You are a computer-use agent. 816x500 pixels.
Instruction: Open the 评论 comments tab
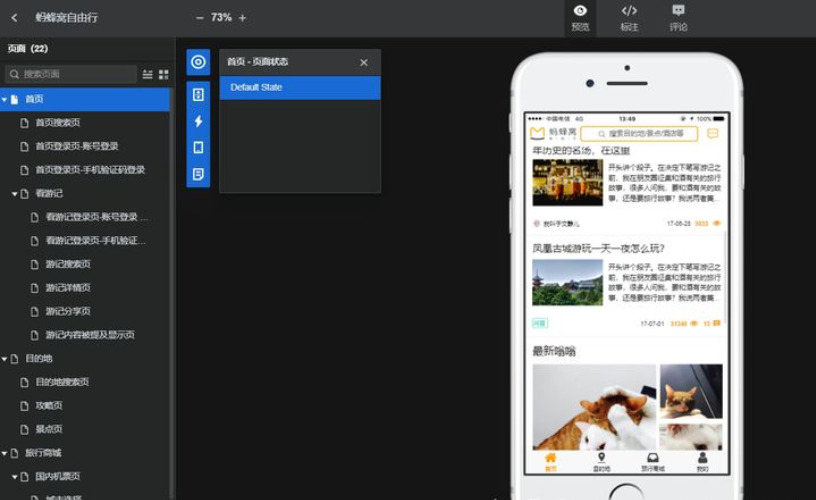678,18
